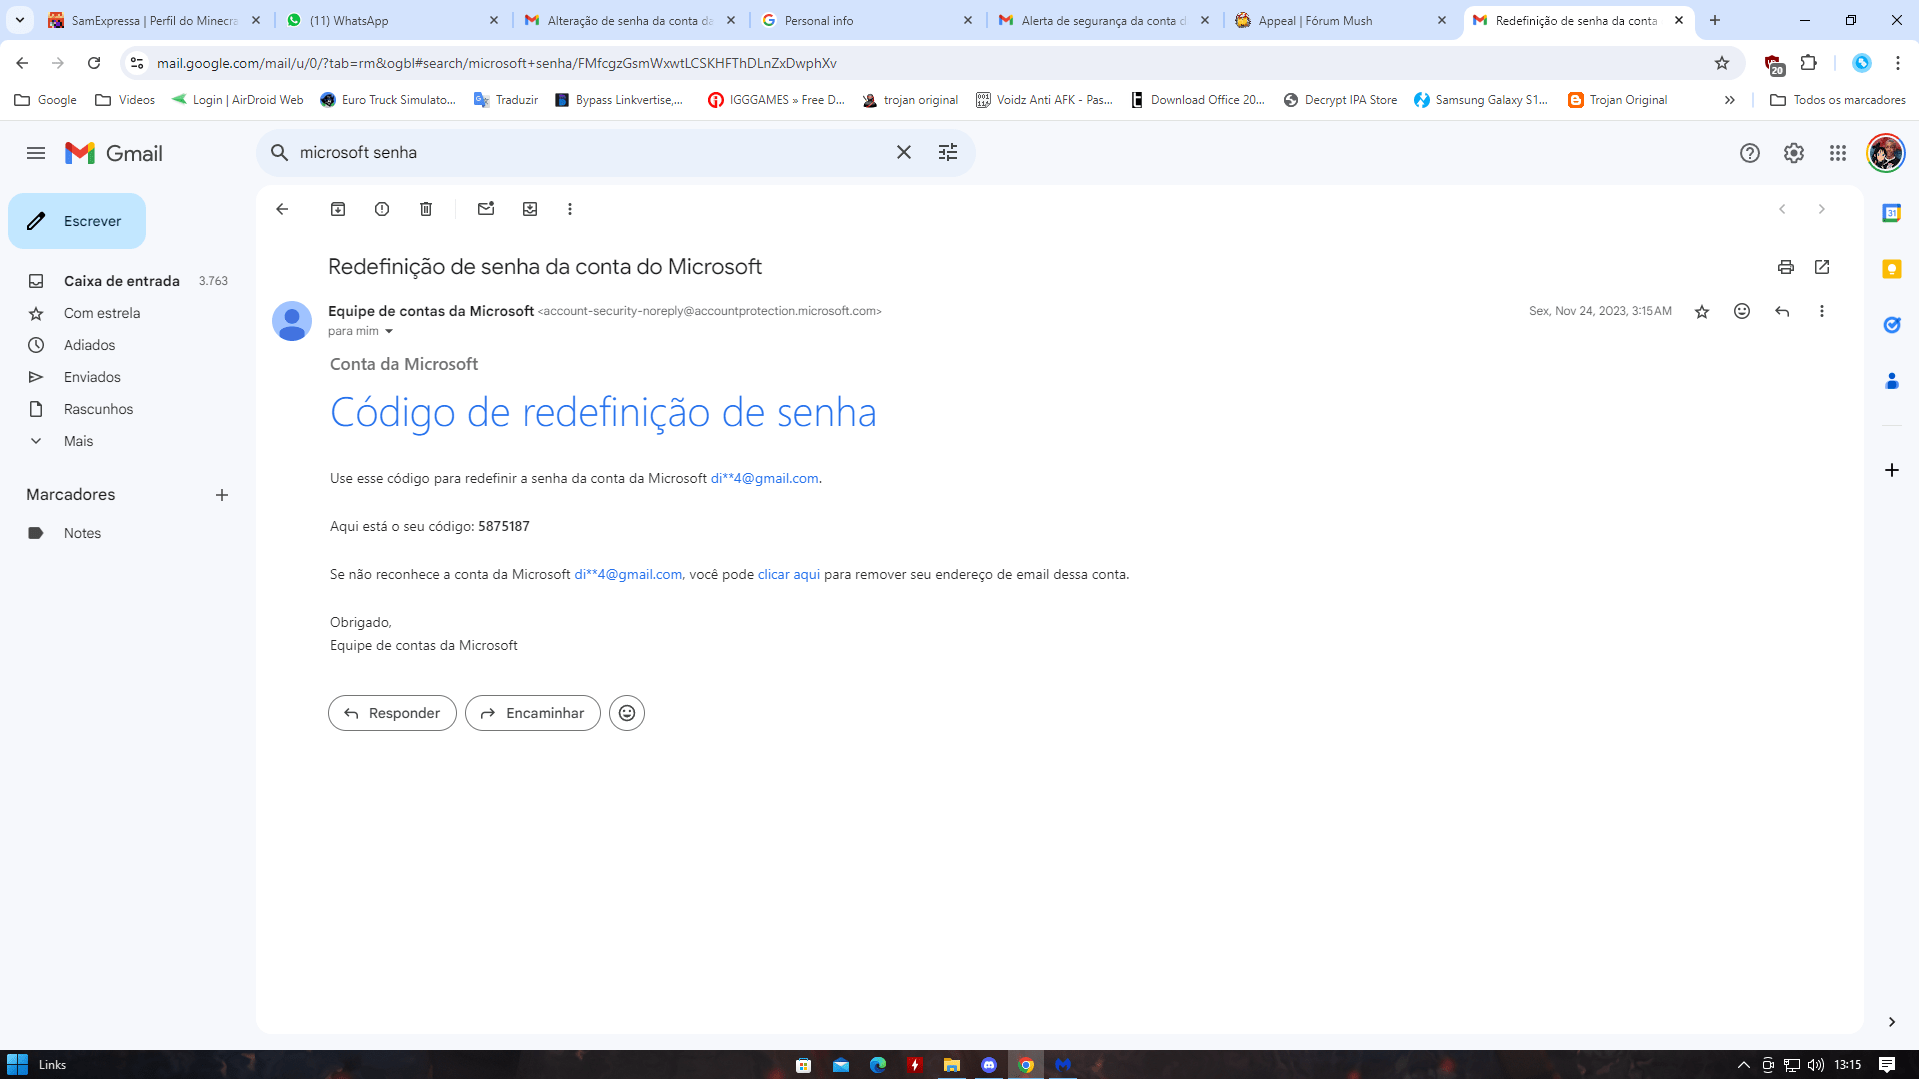Follow 'clicar aqui' link
This screenshot has height=1079, width=1919.
(789, 574)
